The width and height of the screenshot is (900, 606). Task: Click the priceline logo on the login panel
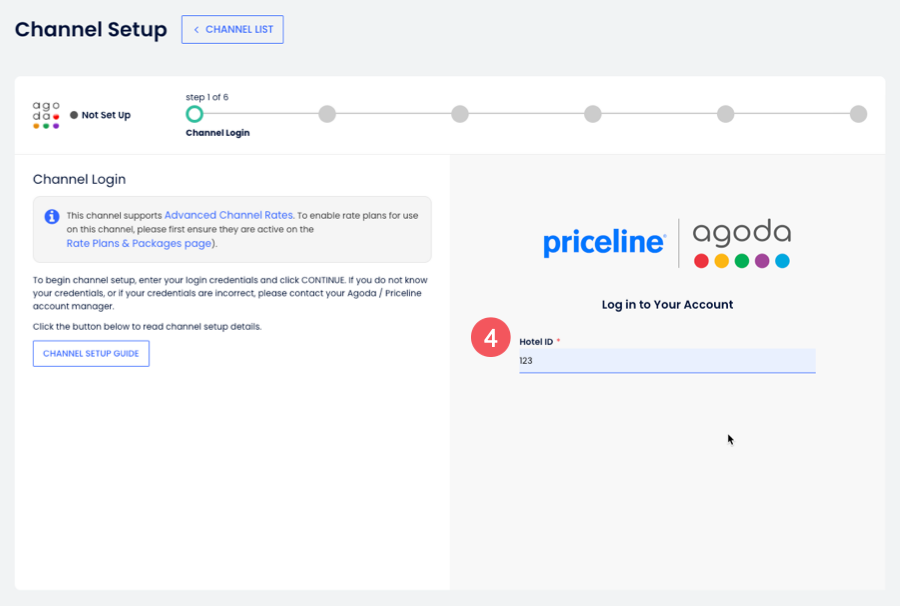point(604,240)
